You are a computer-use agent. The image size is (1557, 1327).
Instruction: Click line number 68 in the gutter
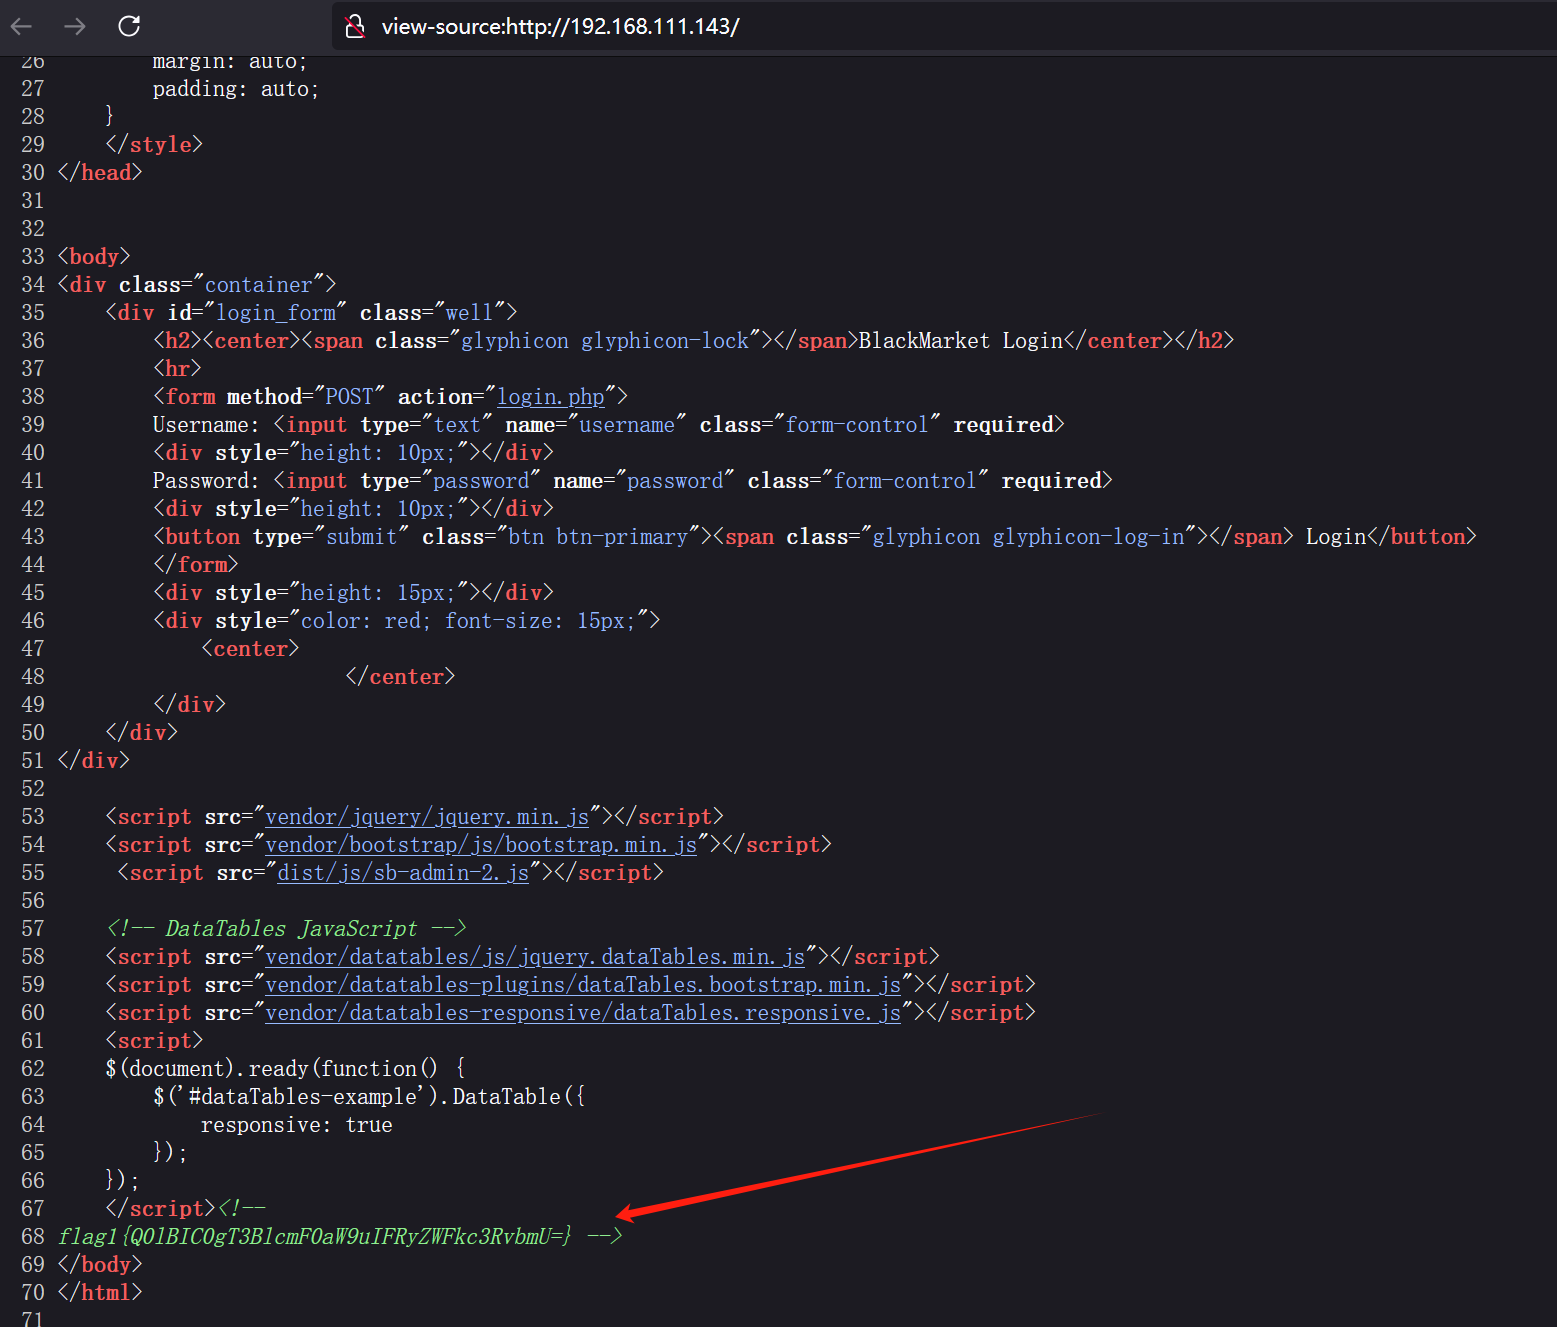33,1237
